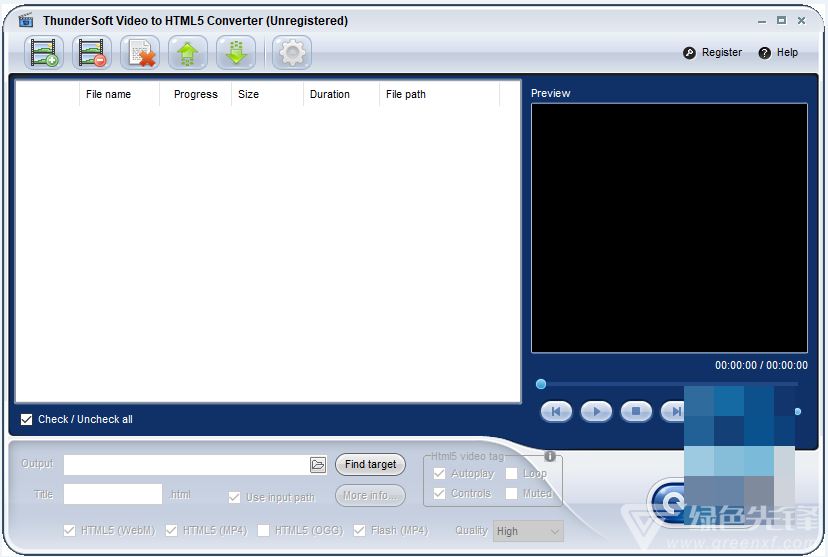Skip to next in preview player
The width and height of the screenshot is (828, 557).
pyautogui.click(x=673, y=411)
